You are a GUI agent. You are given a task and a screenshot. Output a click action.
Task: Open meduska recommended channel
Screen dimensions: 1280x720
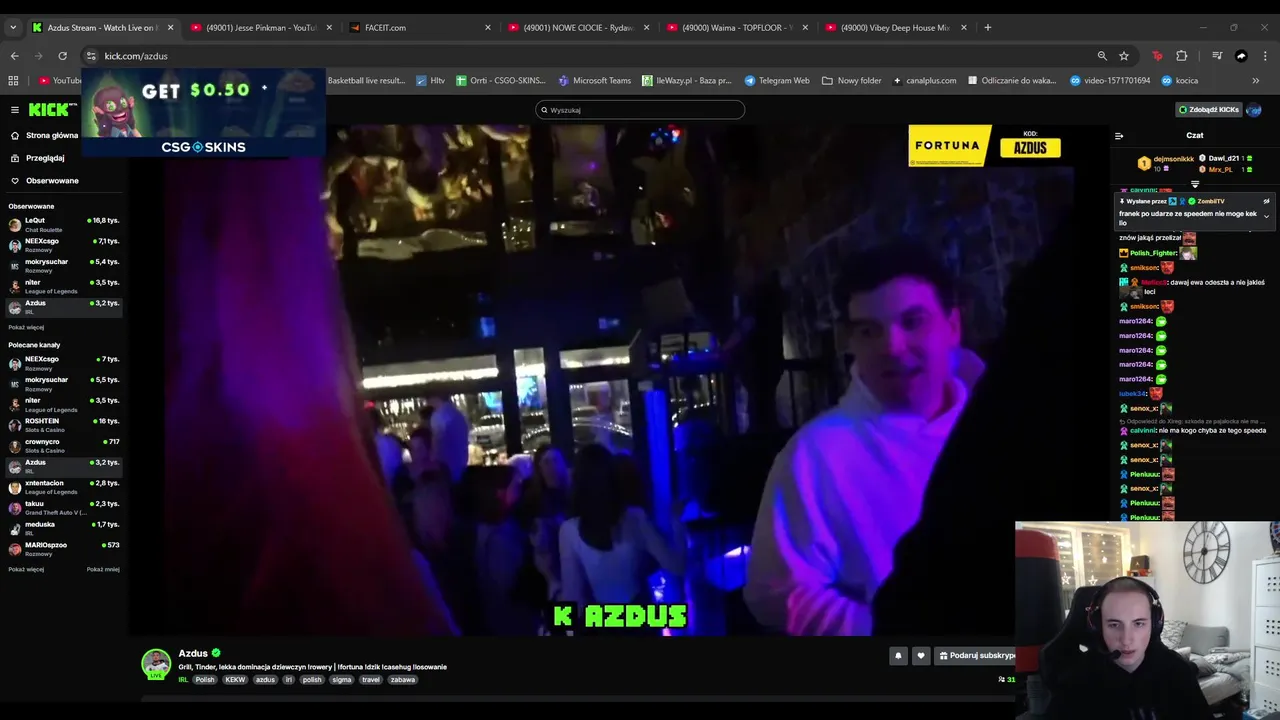pyautogui.click(x=63, y=528)
